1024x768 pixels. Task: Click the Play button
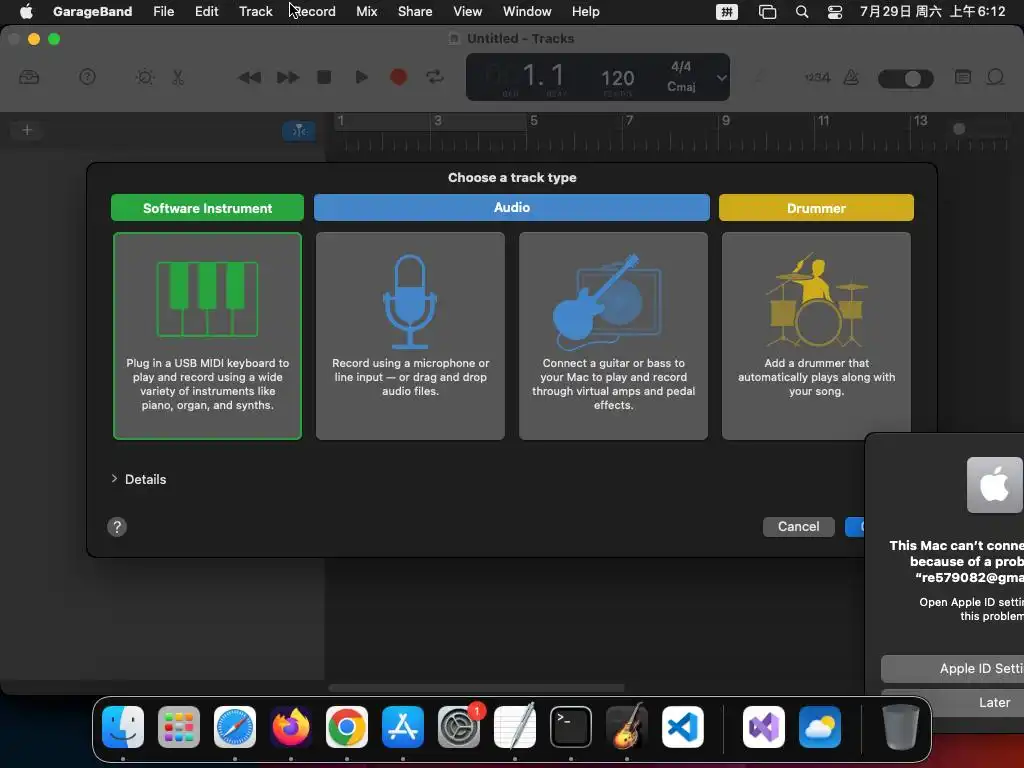[x=361, y=77]
